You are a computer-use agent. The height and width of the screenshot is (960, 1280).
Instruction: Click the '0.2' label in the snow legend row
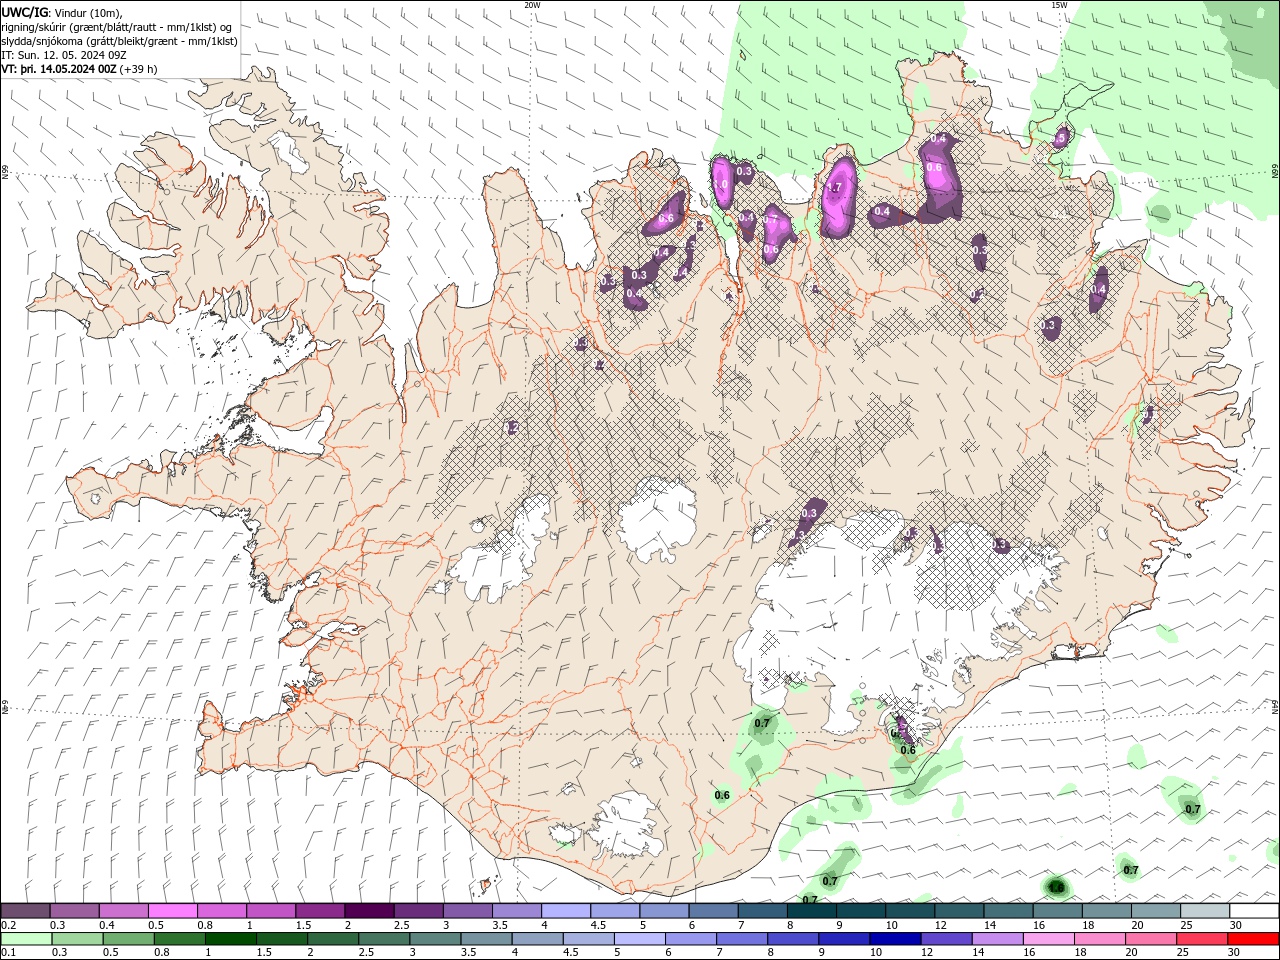[x=10, y=925]
